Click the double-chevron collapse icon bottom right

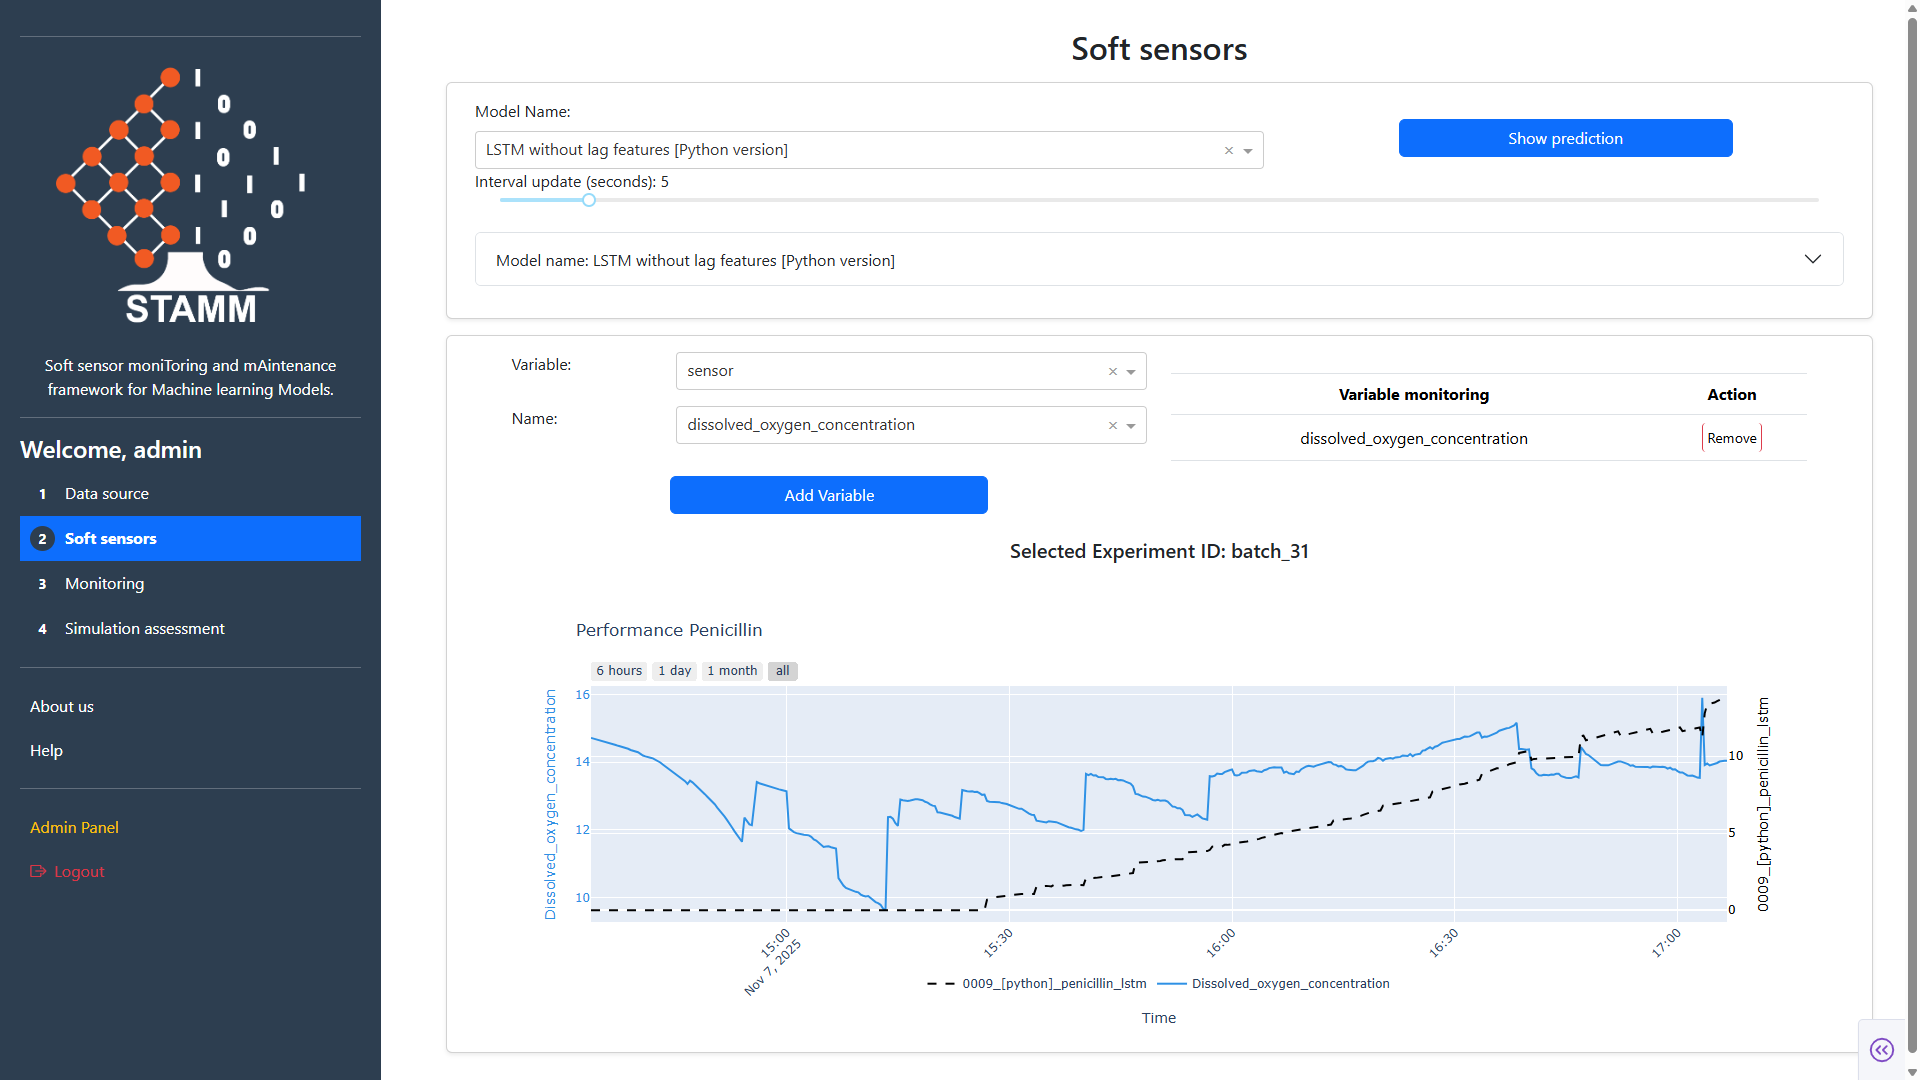click(x=1881, y=1050)
